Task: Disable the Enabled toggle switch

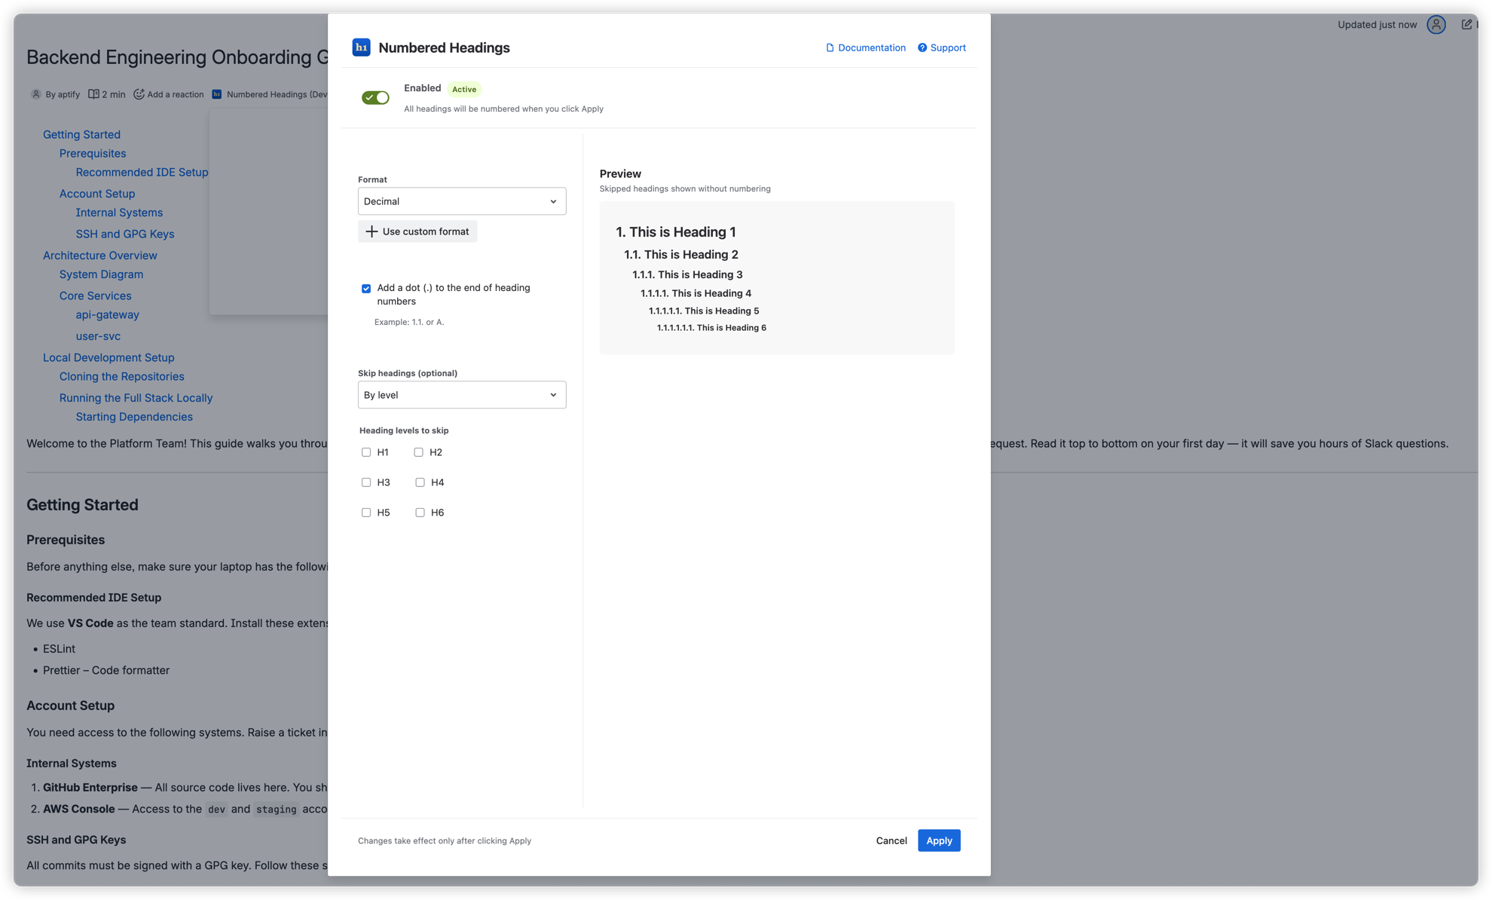Action: coord(375,97)
